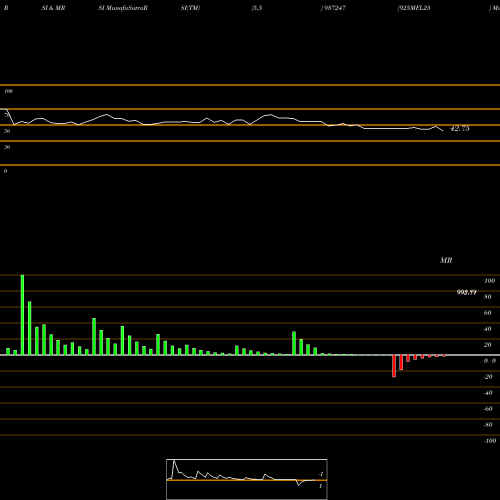
Task: Click the -1 label in mini chart
Action: (321, 474)
